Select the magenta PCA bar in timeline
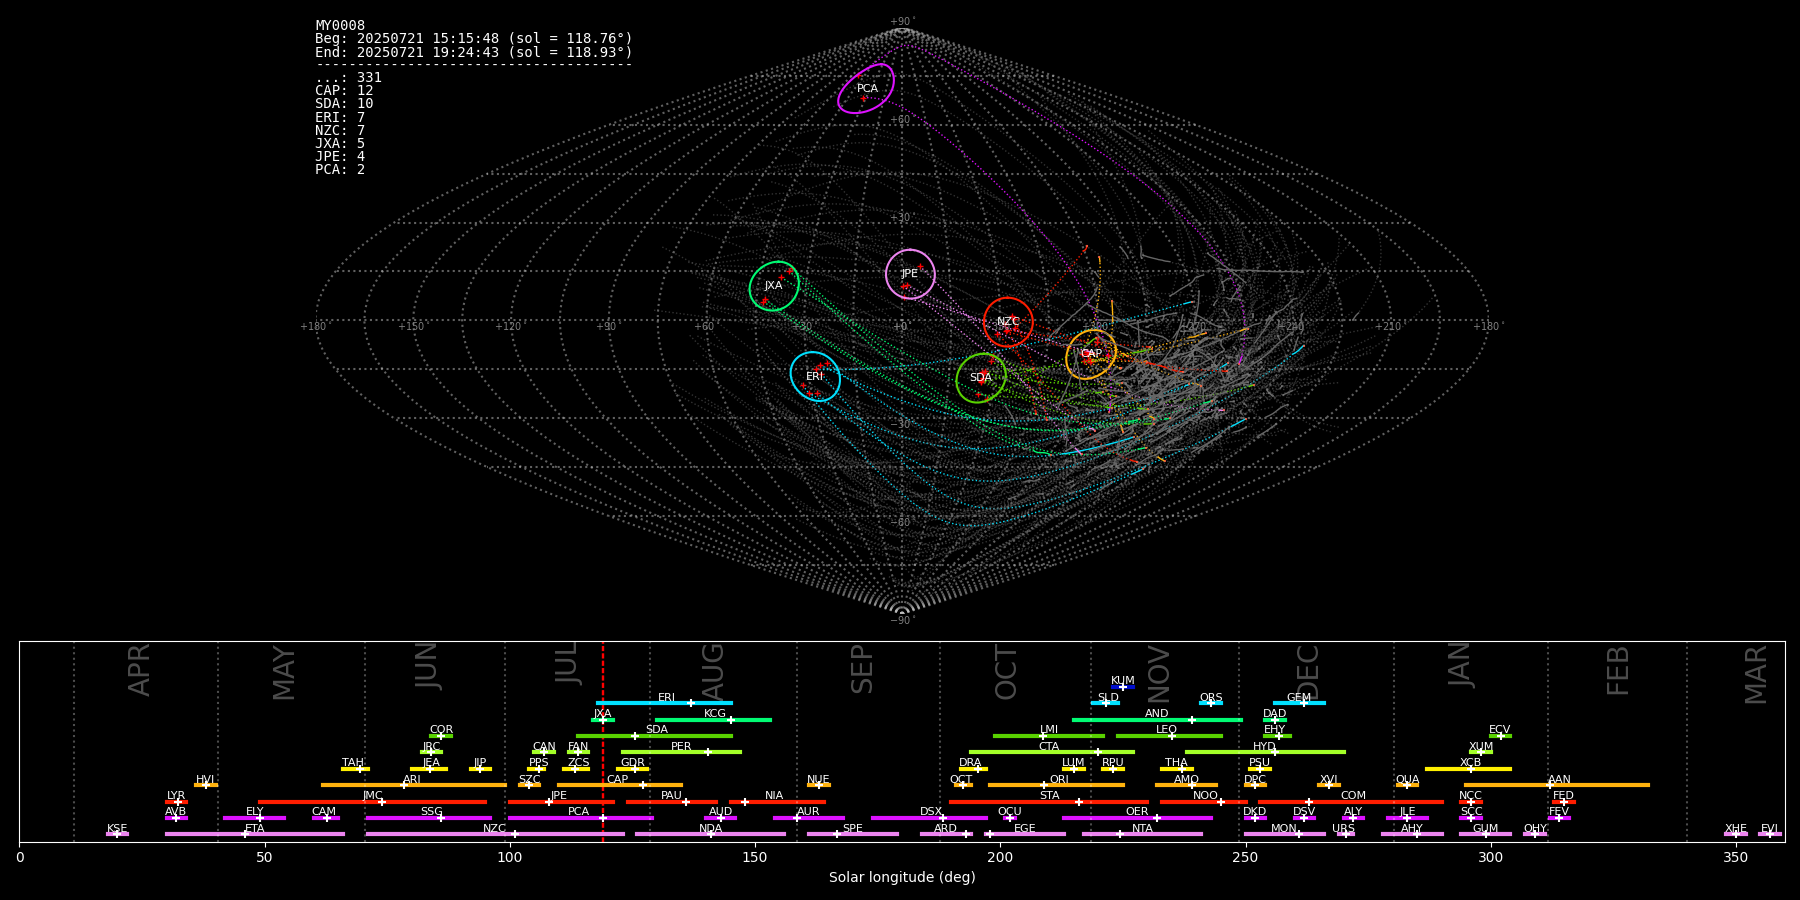 (x=580, y=818)
